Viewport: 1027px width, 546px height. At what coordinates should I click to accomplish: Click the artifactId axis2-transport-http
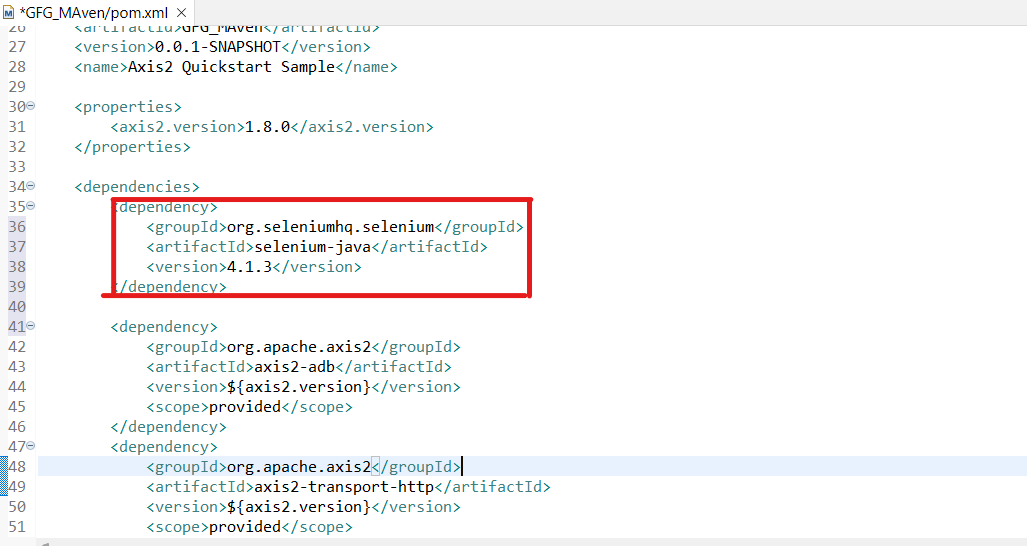click(x=344, y=487)
